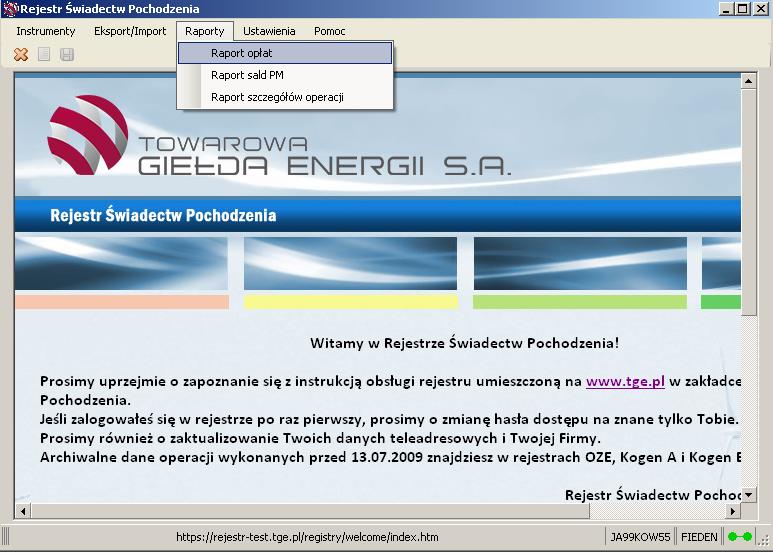This screenshot has width=773, height=554.
Task: Minimize the Rejestr Świadectw Pochodzenia window
Action: pos(726,9)
